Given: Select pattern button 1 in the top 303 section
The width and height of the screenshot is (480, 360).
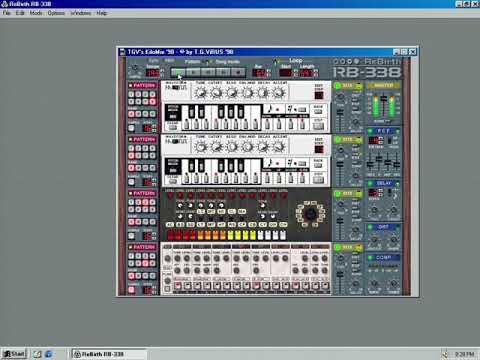Looking at the screenshot, I should [x=131, y=94].
